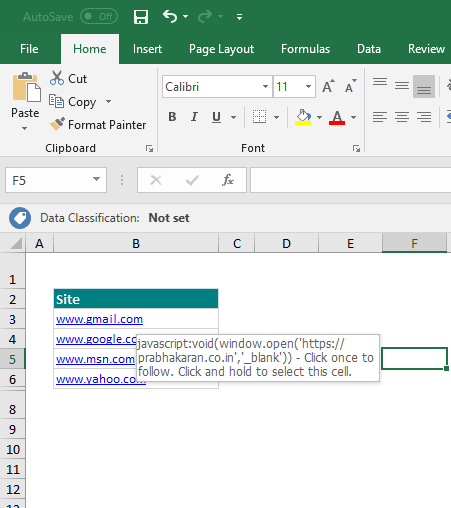The image size is (451, 508).
Task: Open Font settings dialog launcher
Action: (x=356, y=149)
